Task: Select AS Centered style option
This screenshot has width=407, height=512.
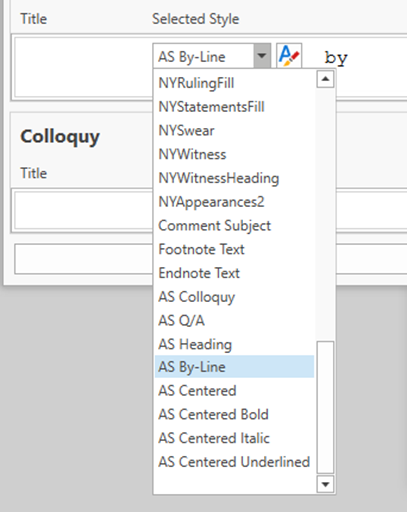Action: click(235, 391)
